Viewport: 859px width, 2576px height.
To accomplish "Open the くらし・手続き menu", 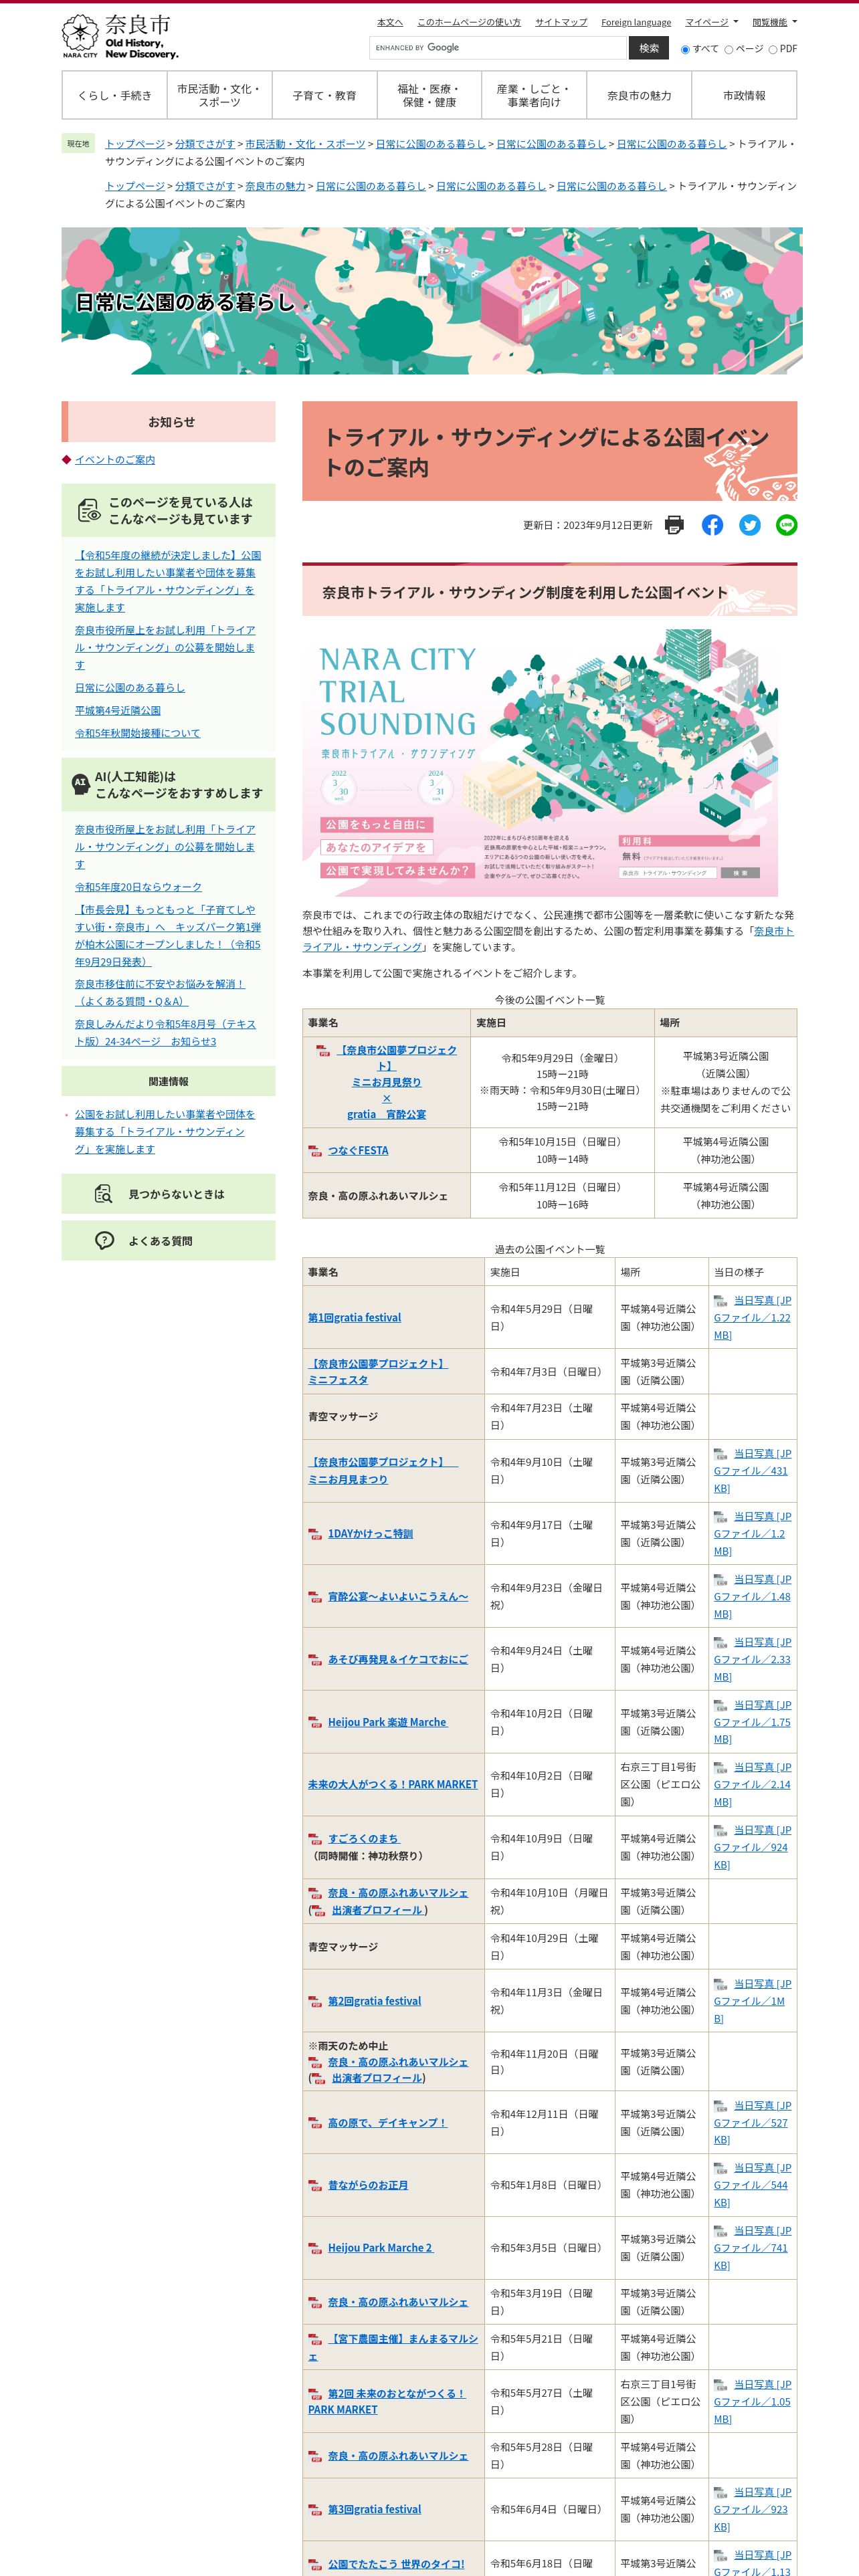I will click(x=114, y=96).
